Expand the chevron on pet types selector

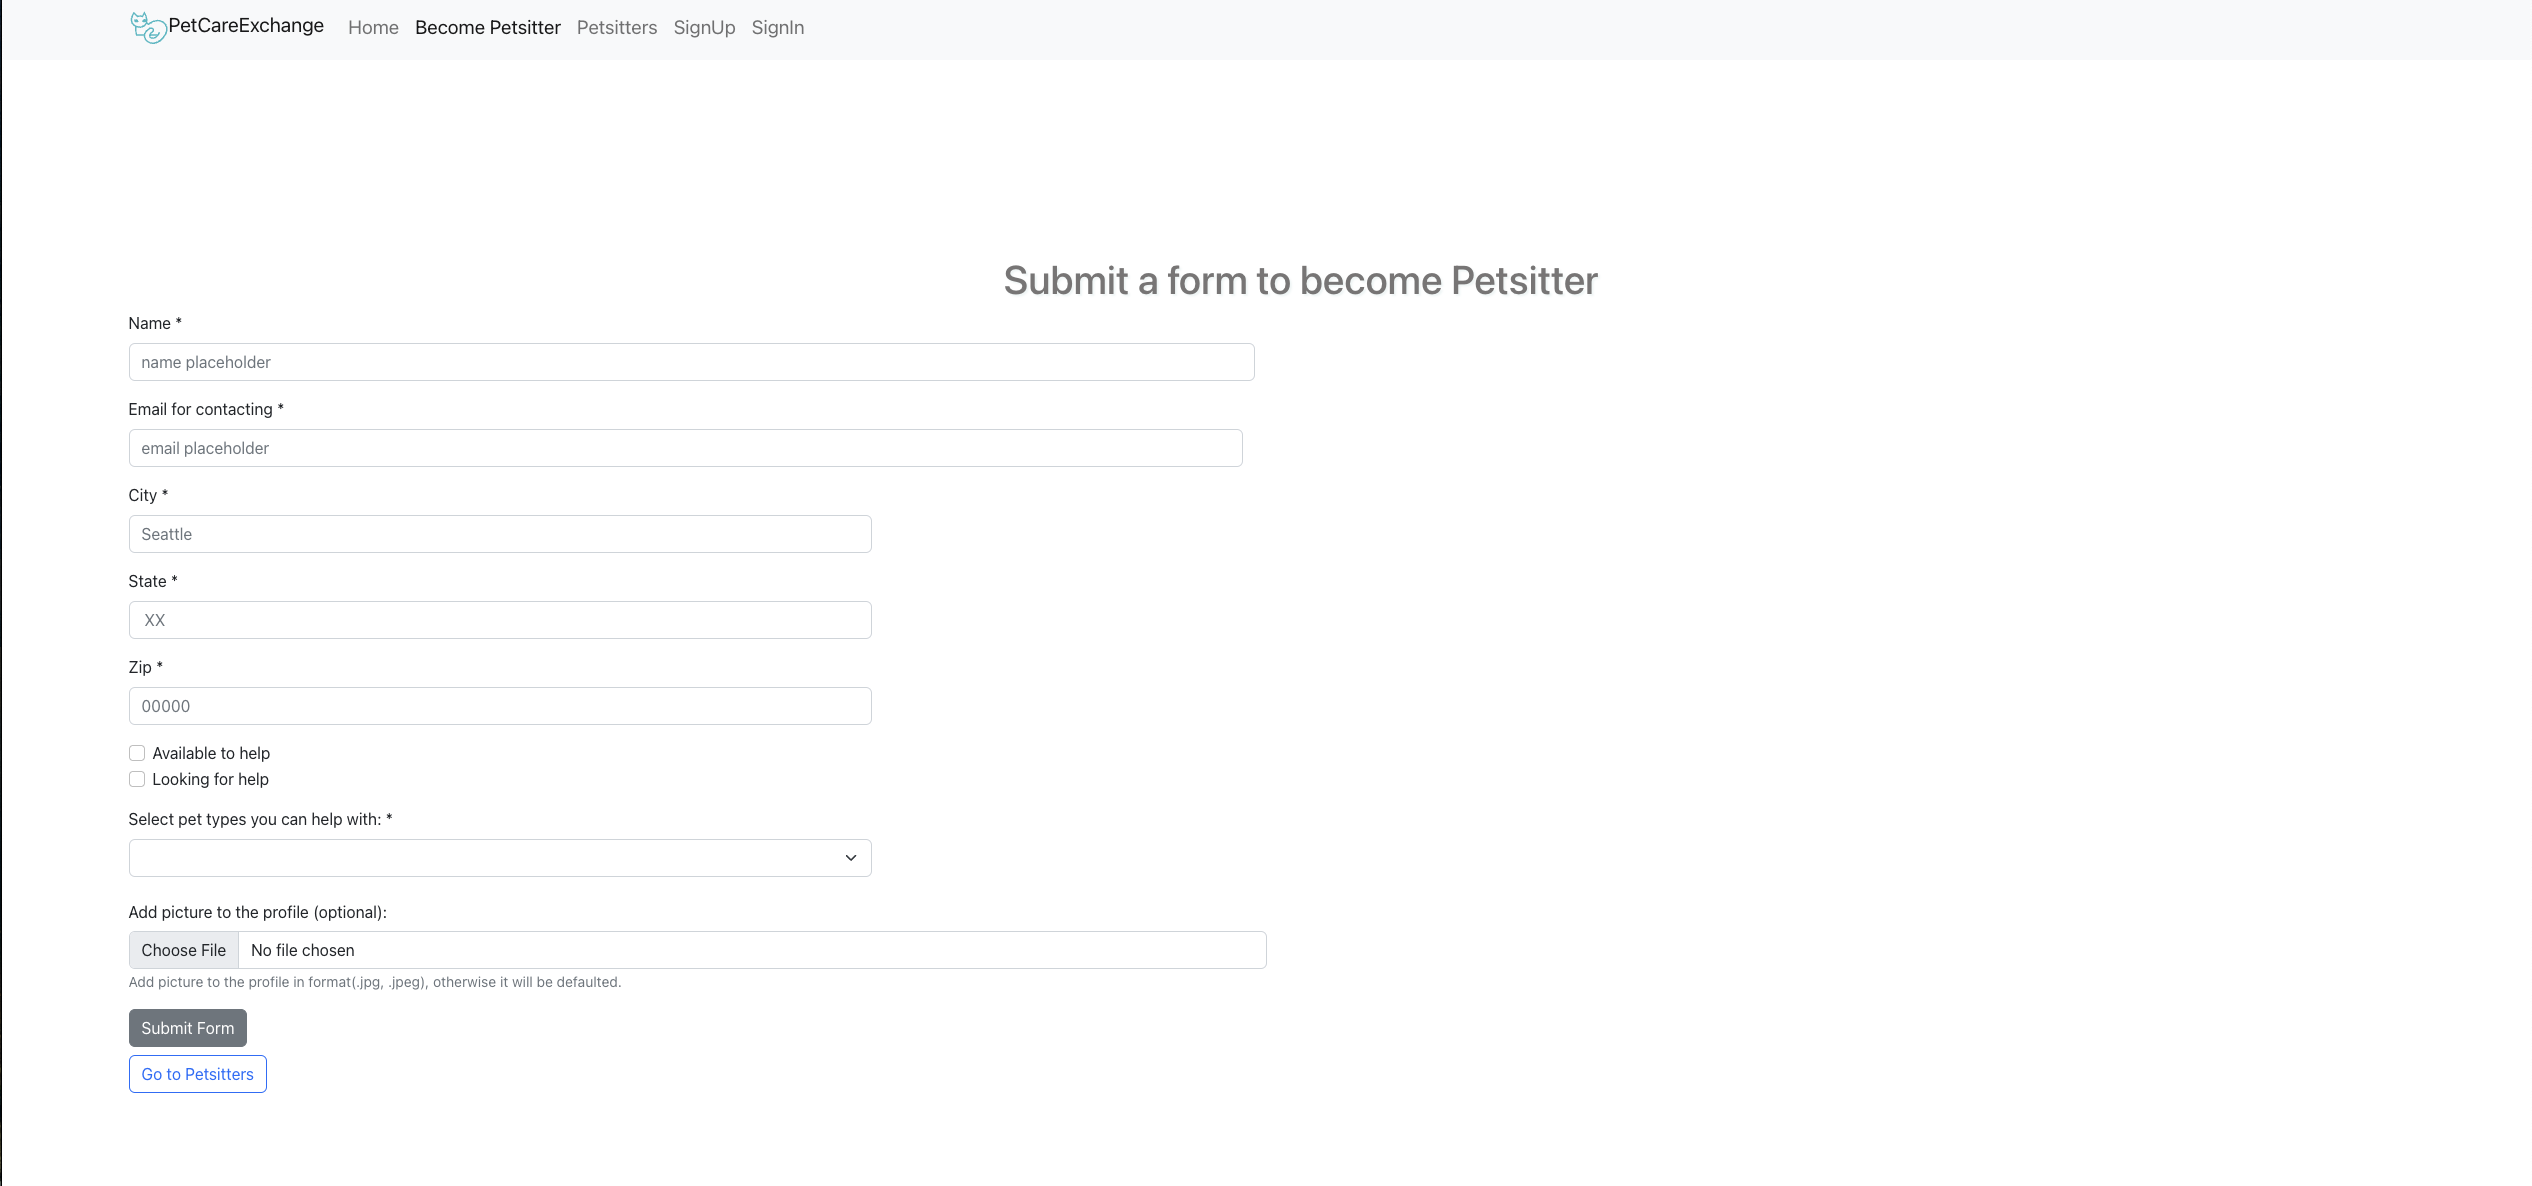850,857
